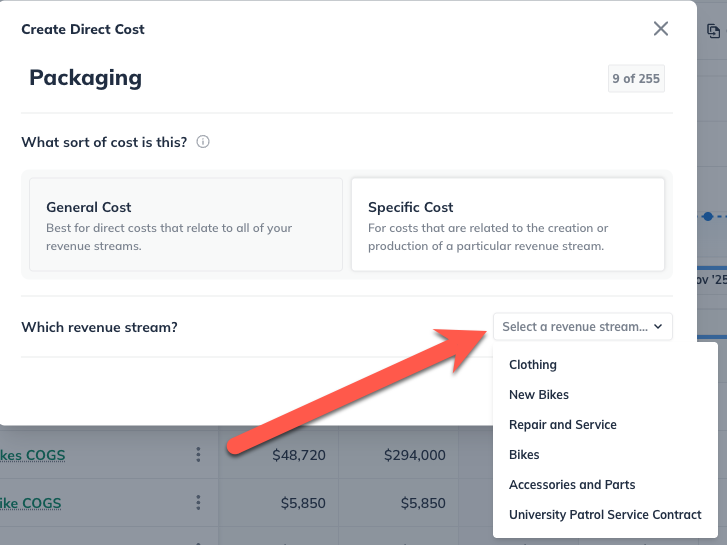Choose University Patrol Service Contract stream

click(605, 514)
